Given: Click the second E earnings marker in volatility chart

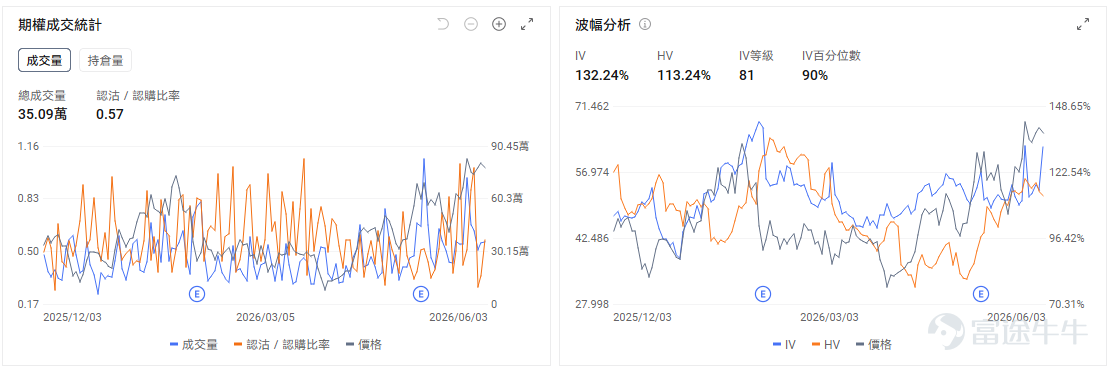Looking at the screenshot, I should click(x=981, y=293).
